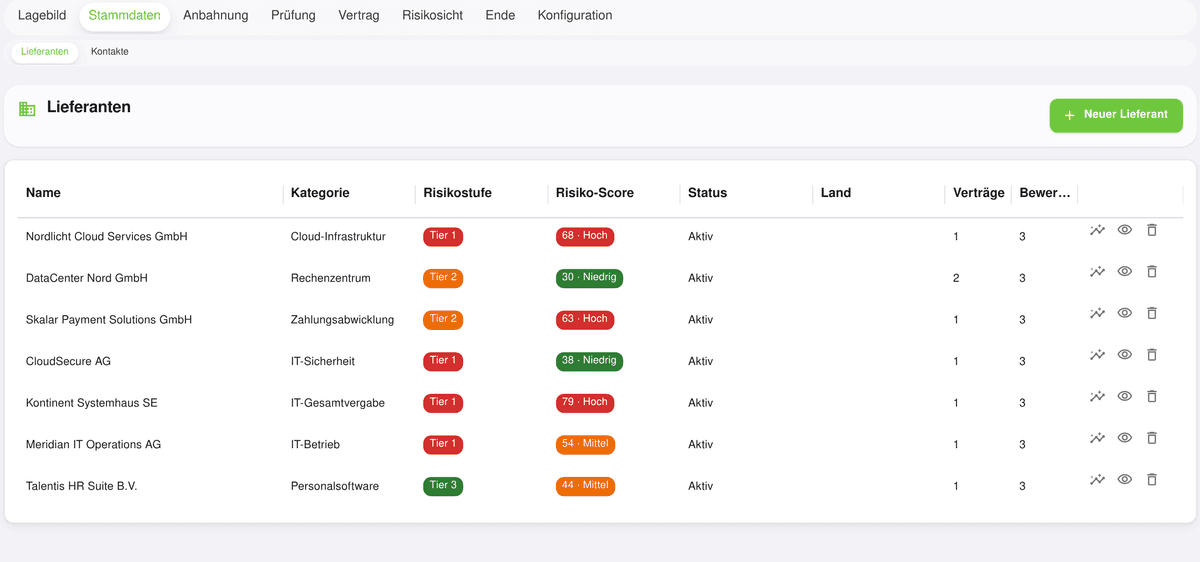Select supplier name DataCenter Nord GmbH
Screen dimensions: 1200x562
[87, 278]
